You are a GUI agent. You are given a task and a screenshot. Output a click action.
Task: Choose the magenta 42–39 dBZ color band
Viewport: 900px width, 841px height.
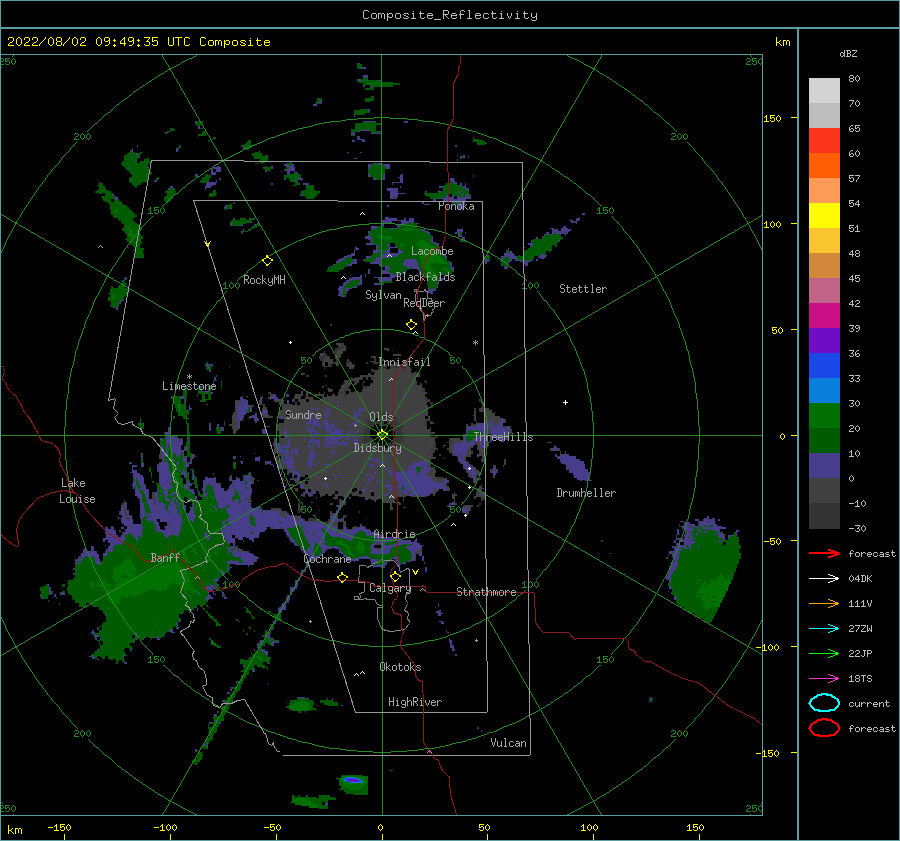[824, 316]
